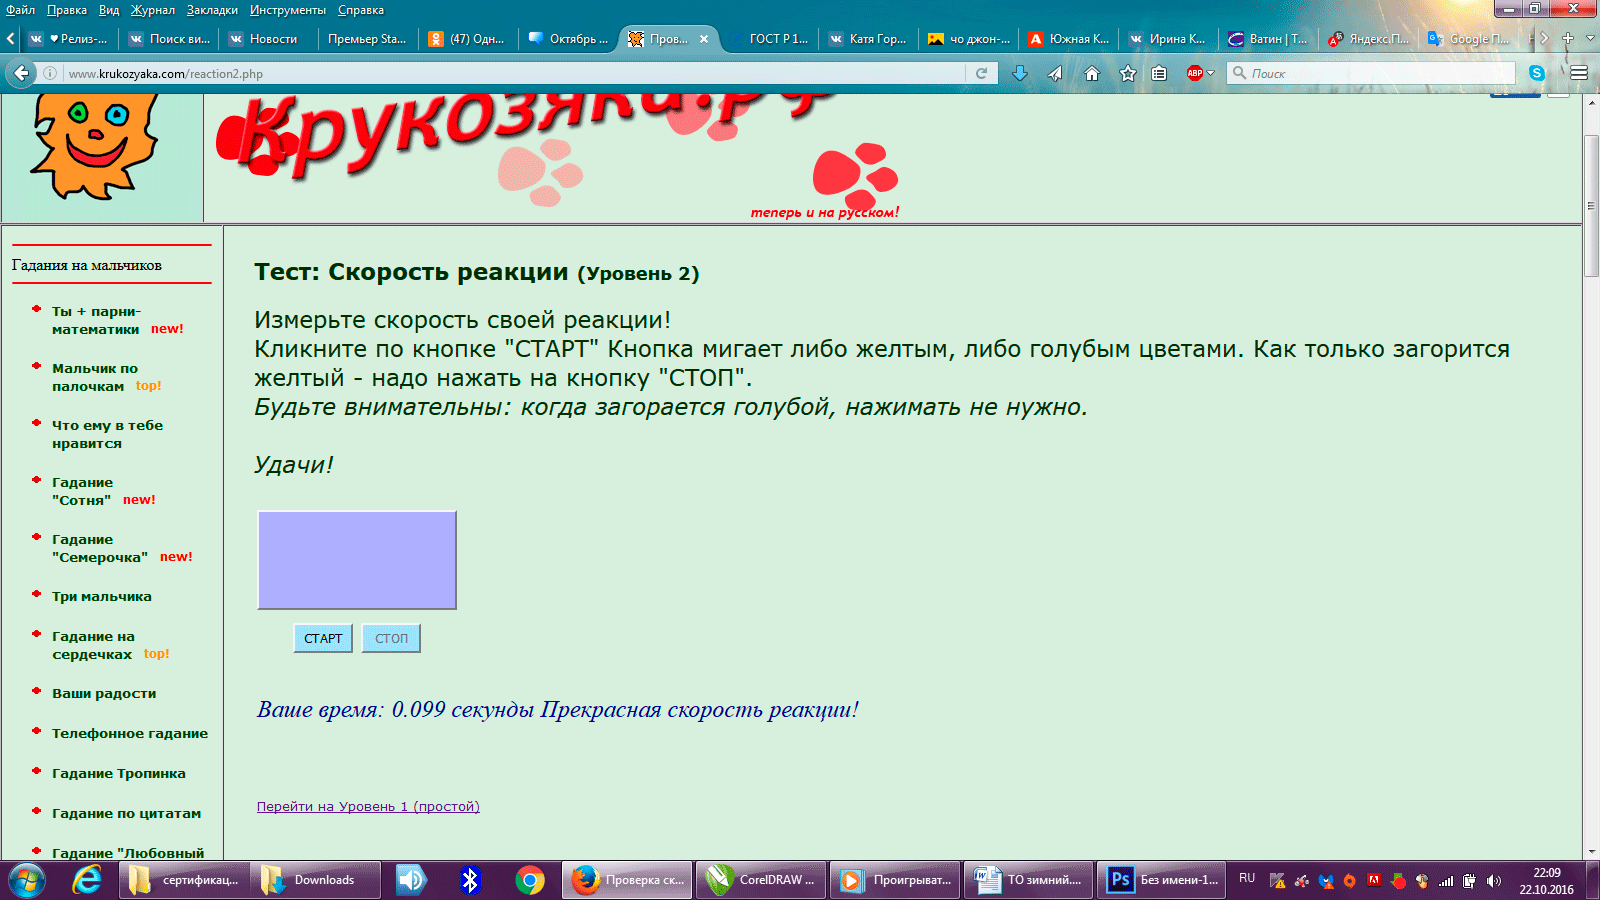
Task: Click the СТОП button
Action: (x=391, y=638)
